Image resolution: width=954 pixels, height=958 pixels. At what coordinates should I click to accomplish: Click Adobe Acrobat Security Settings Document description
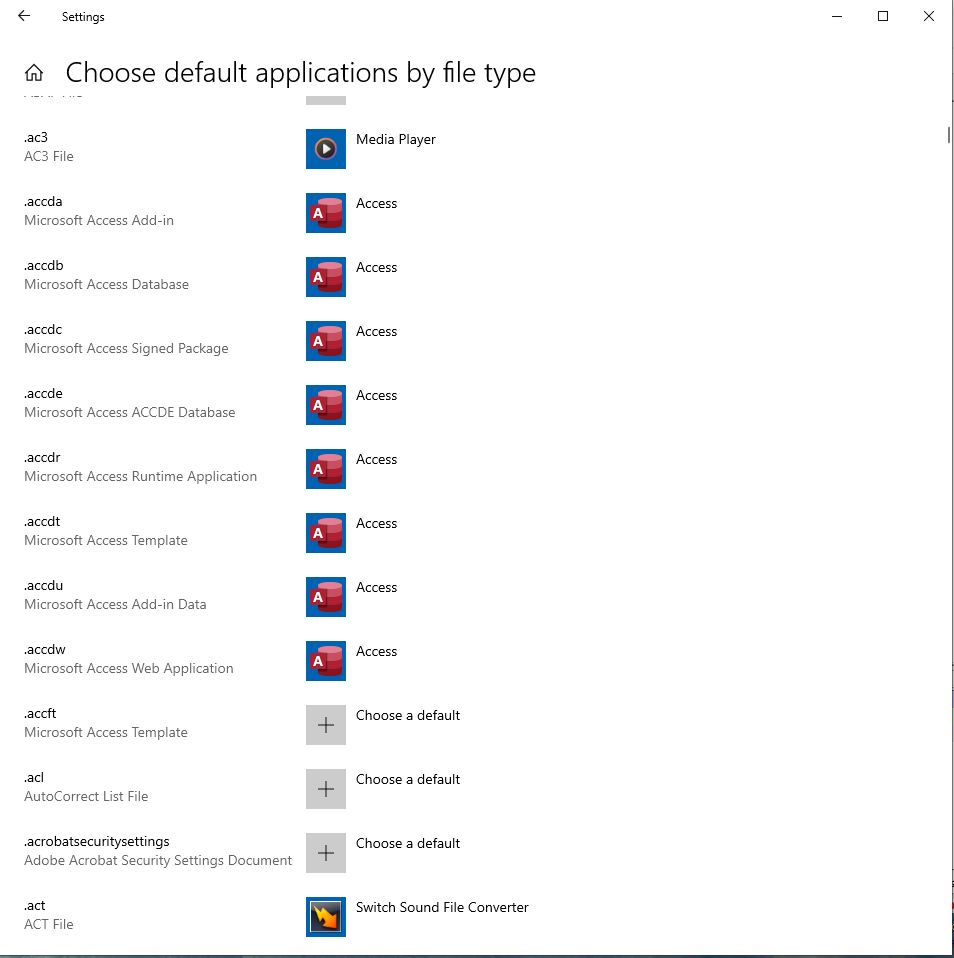(x=158, y=860)
